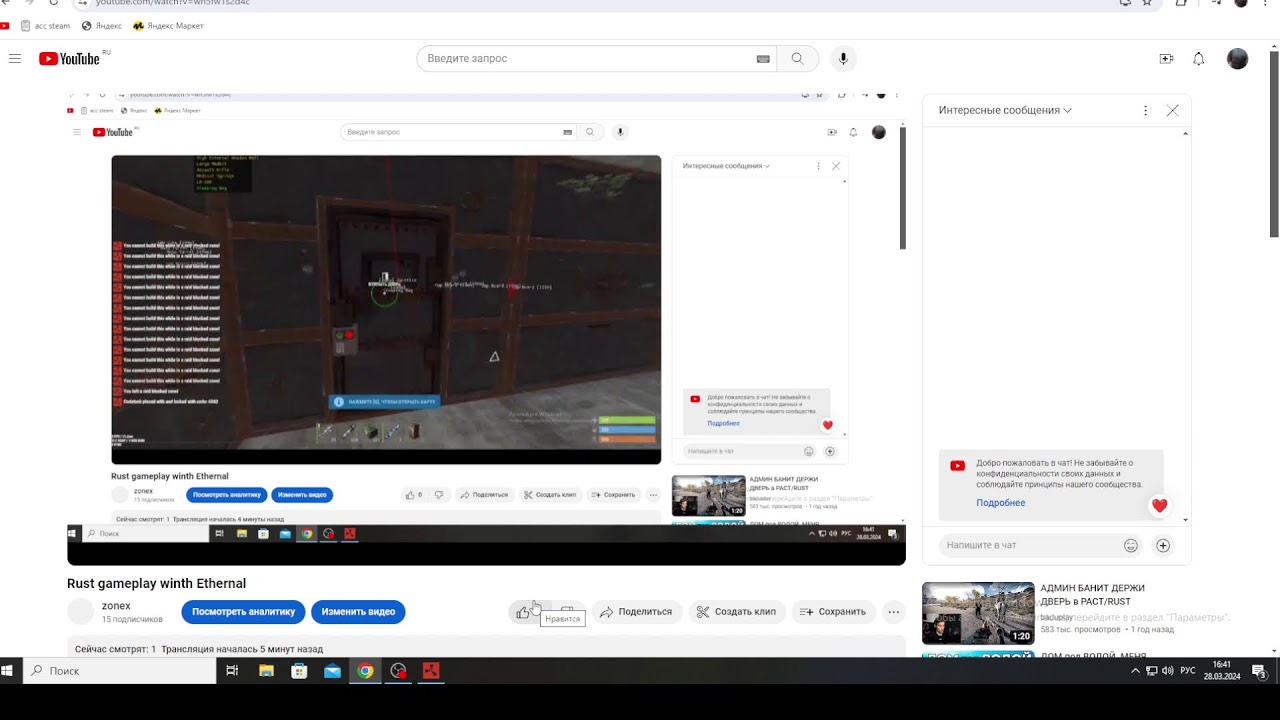Image resolution: width=1280 pixels, height=720 pixels.
Task: Open the АДМИН БАНИТ video thumbnail
Action: (978, 613)
